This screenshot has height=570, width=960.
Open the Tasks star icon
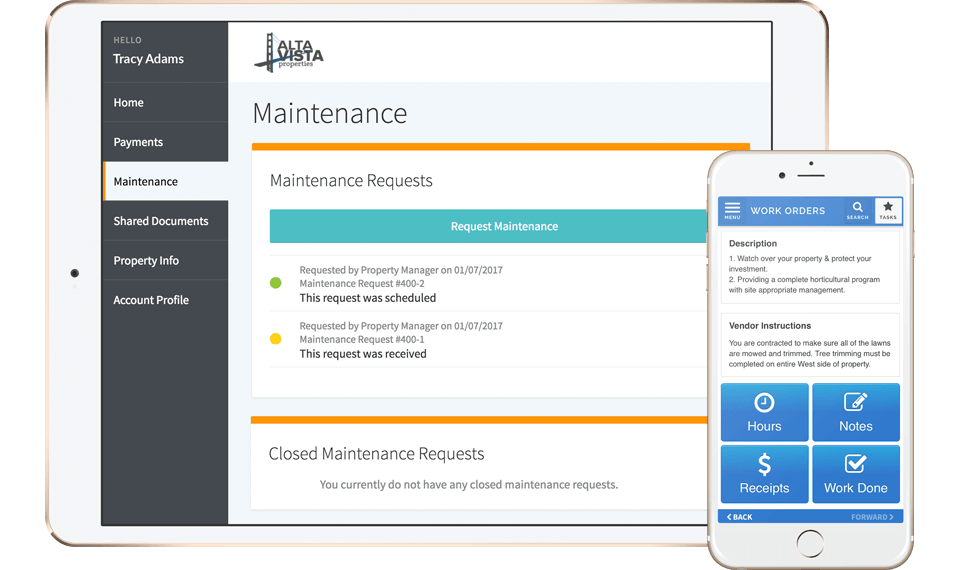(x=888, y=210)
